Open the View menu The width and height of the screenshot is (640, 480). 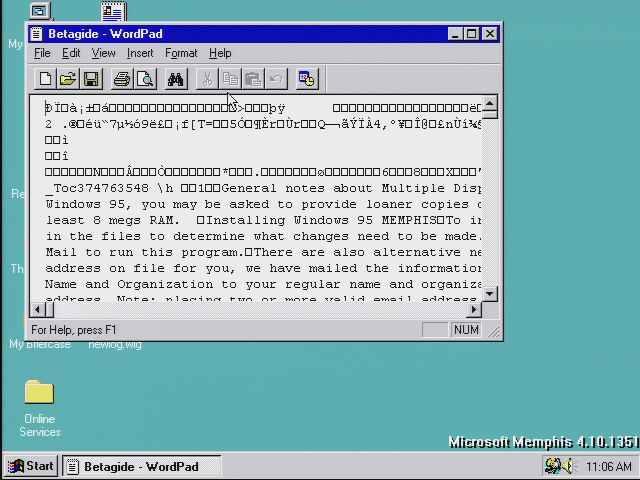point(103,53)
